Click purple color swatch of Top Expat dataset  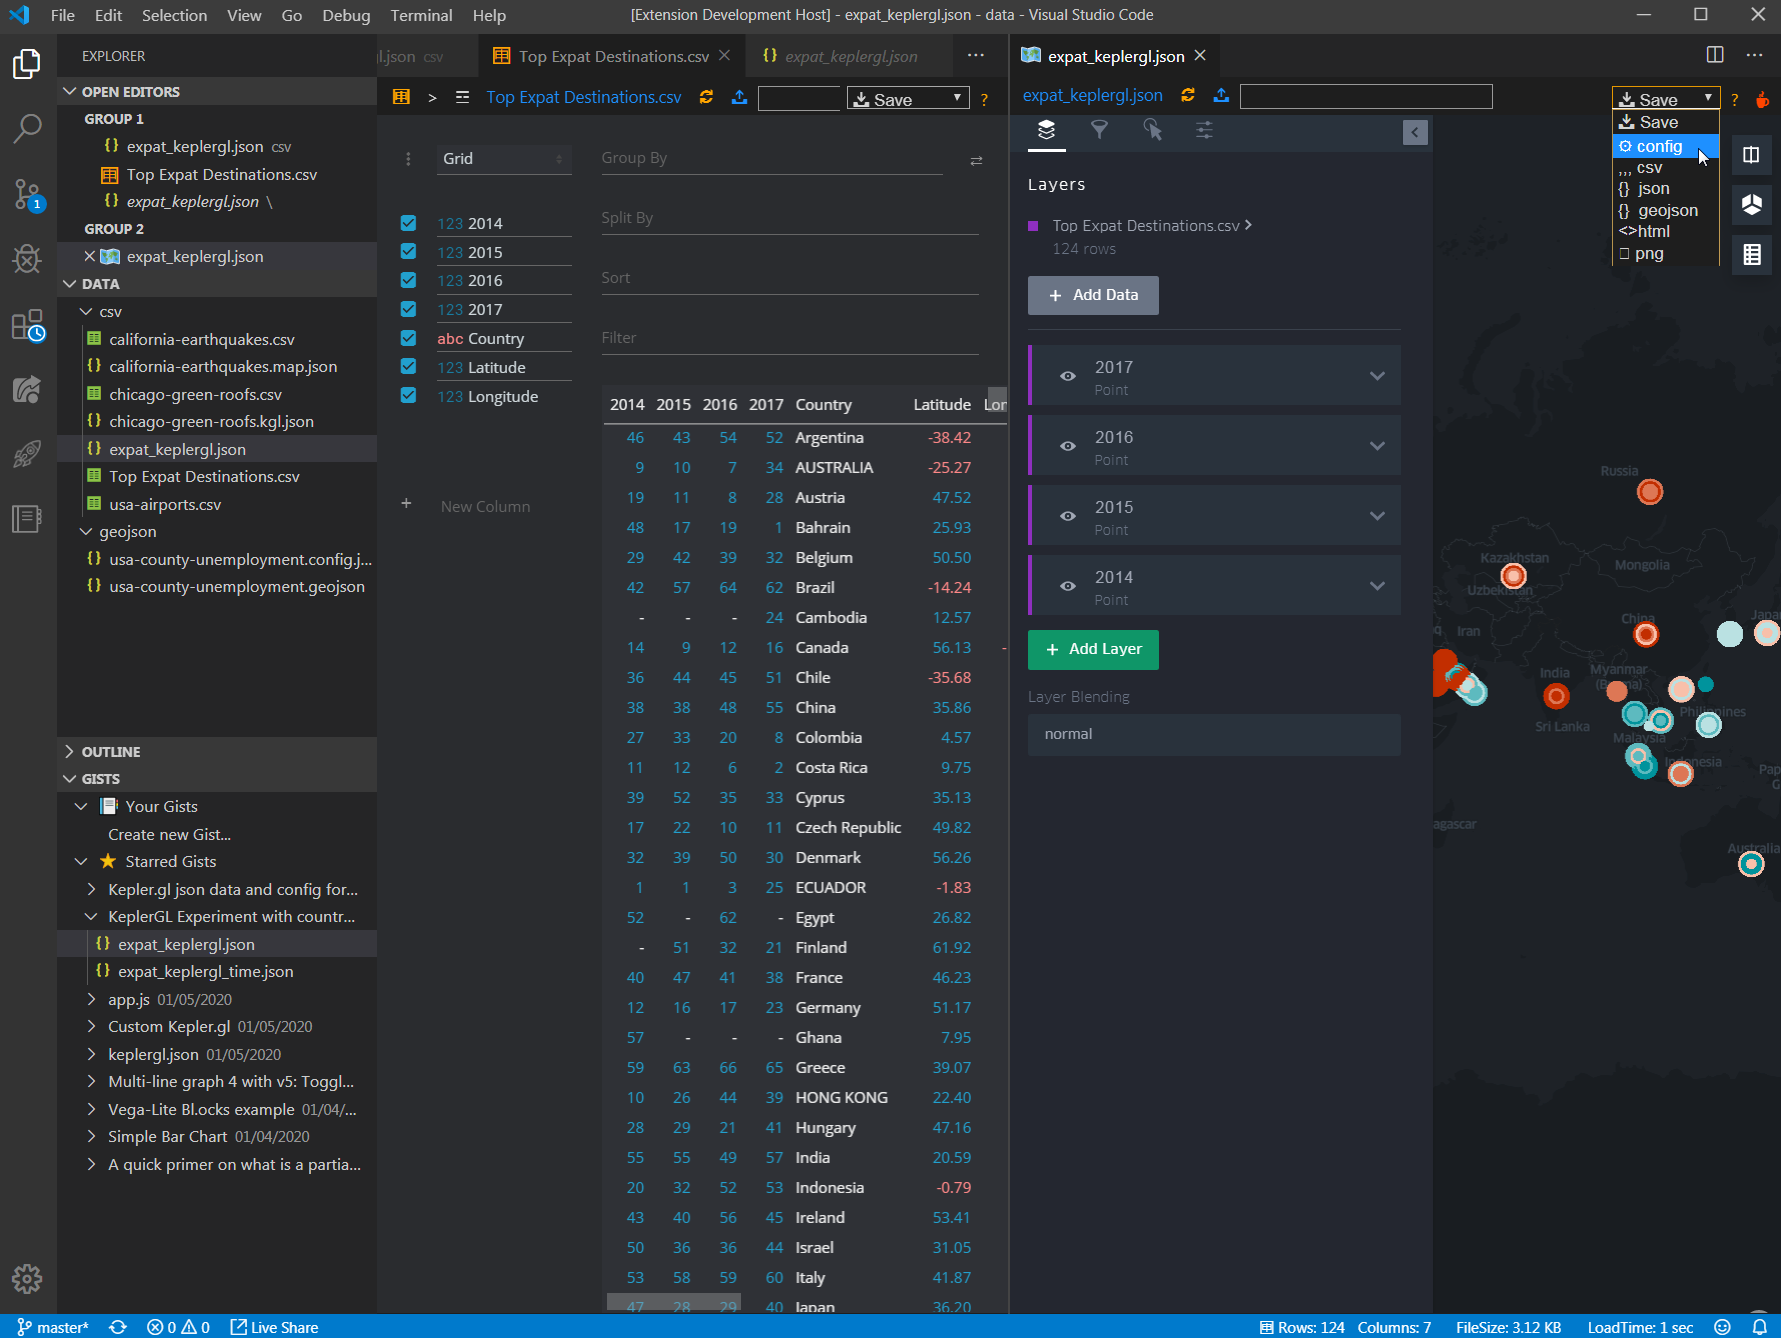coord(1033,226)
